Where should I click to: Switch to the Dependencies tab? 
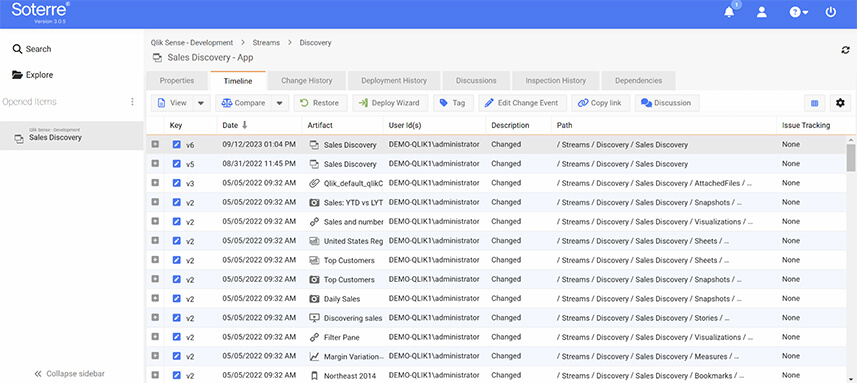click(638, 80)
